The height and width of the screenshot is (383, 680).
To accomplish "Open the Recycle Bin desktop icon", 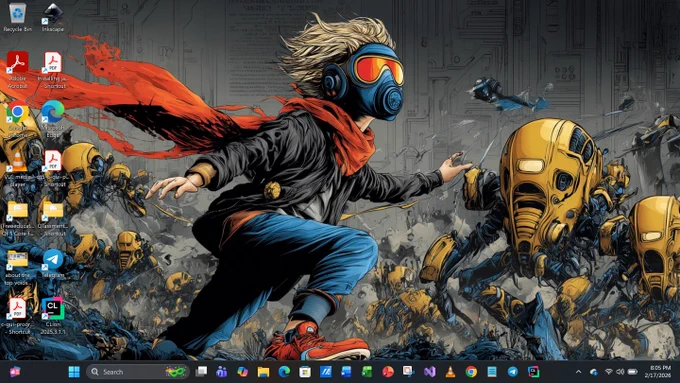I will click(x=17, y=17).
